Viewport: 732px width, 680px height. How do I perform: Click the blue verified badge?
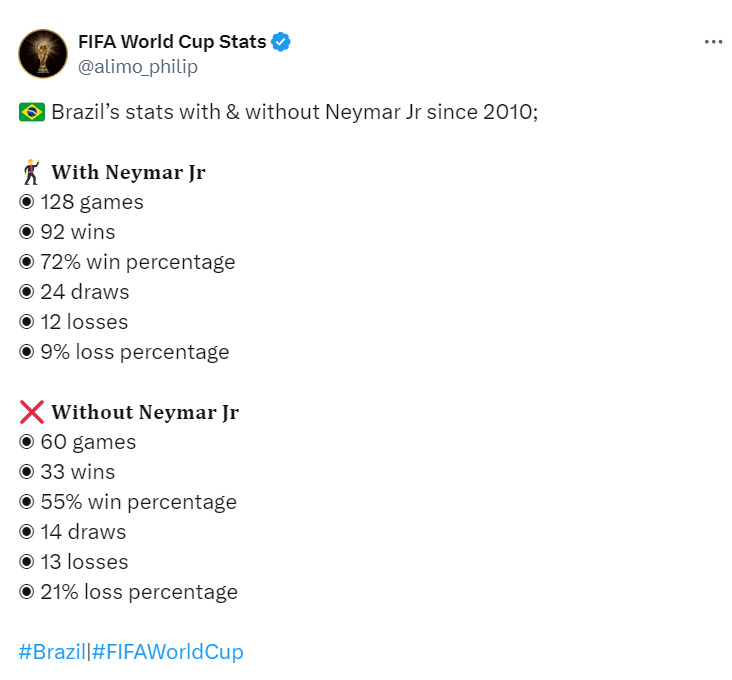click(x=282, y=42)
